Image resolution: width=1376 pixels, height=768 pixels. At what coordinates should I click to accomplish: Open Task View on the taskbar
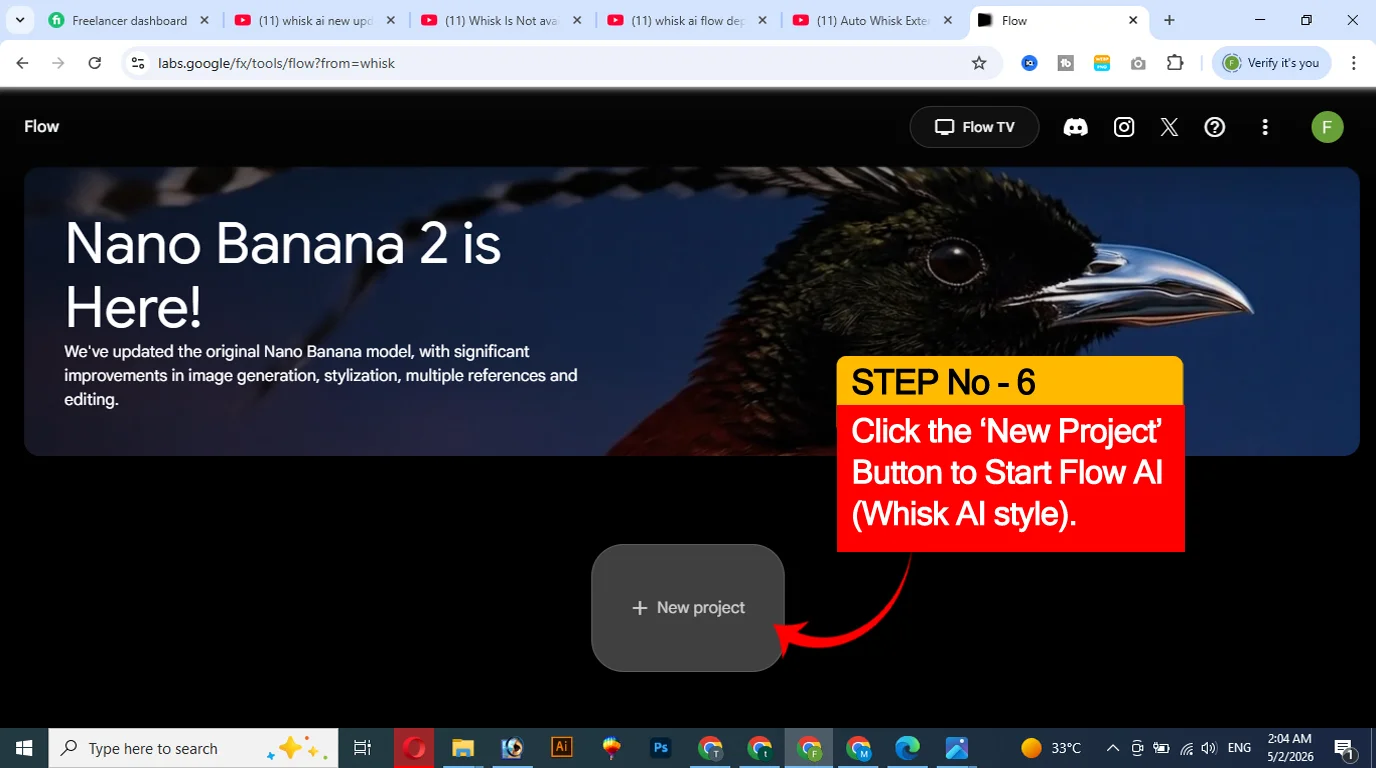click(x=363, y=748)
